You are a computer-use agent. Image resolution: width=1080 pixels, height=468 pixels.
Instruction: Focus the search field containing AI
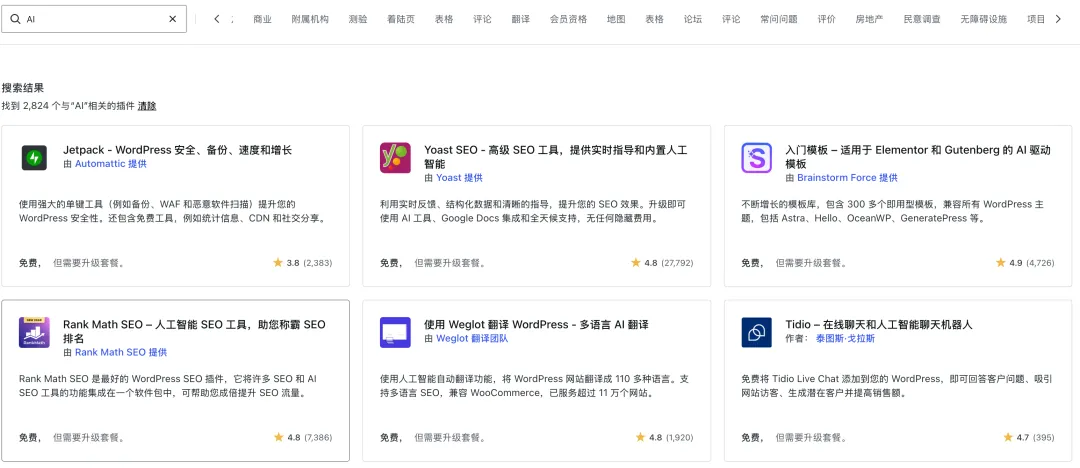pyautogui.click(x=94, y=19)
